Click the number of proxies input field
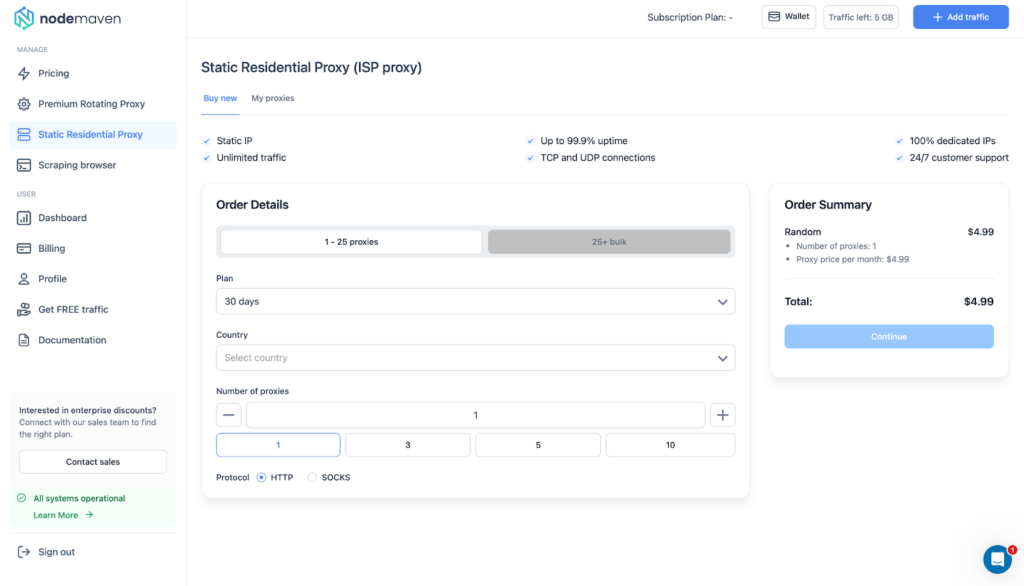This screenshot has height=586, width=1024. (475, 415)
